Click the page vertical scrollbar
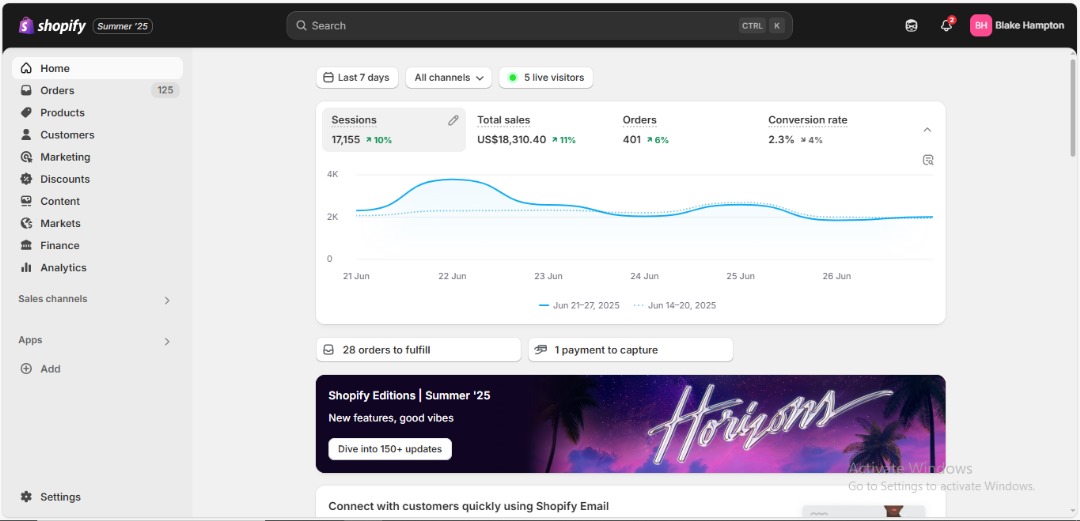Viewport: 1080px width, 521px height. [1073, 108]
